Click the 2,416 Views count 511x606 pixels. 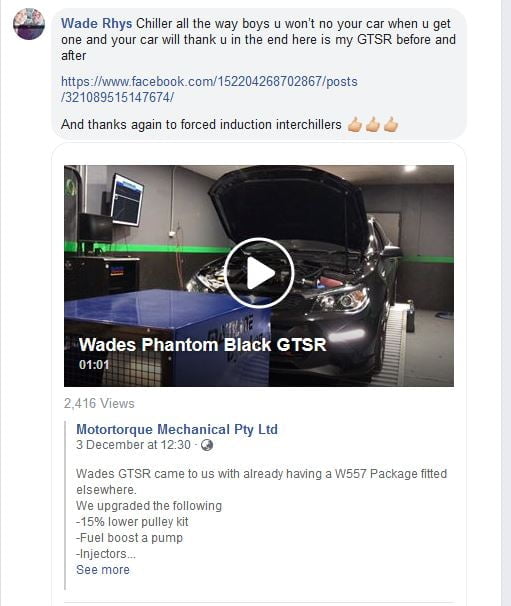[99, 403]
